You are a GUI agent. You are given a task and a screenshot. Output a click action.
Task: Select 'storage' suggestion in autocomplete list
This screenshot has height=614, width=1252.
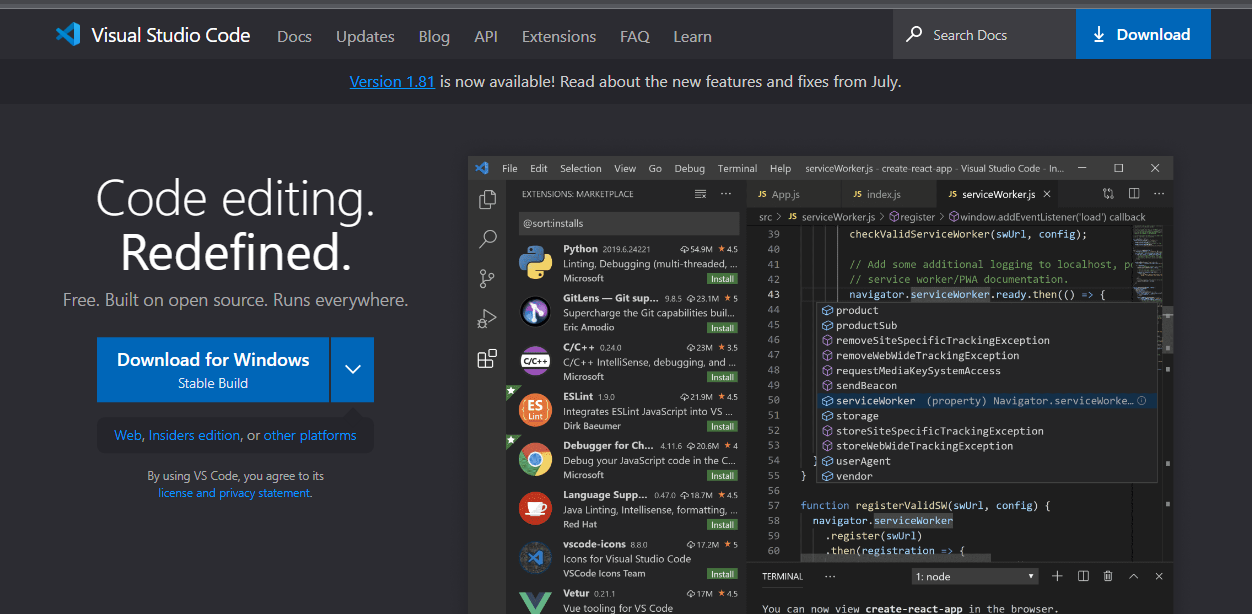[x=988, y=416]
